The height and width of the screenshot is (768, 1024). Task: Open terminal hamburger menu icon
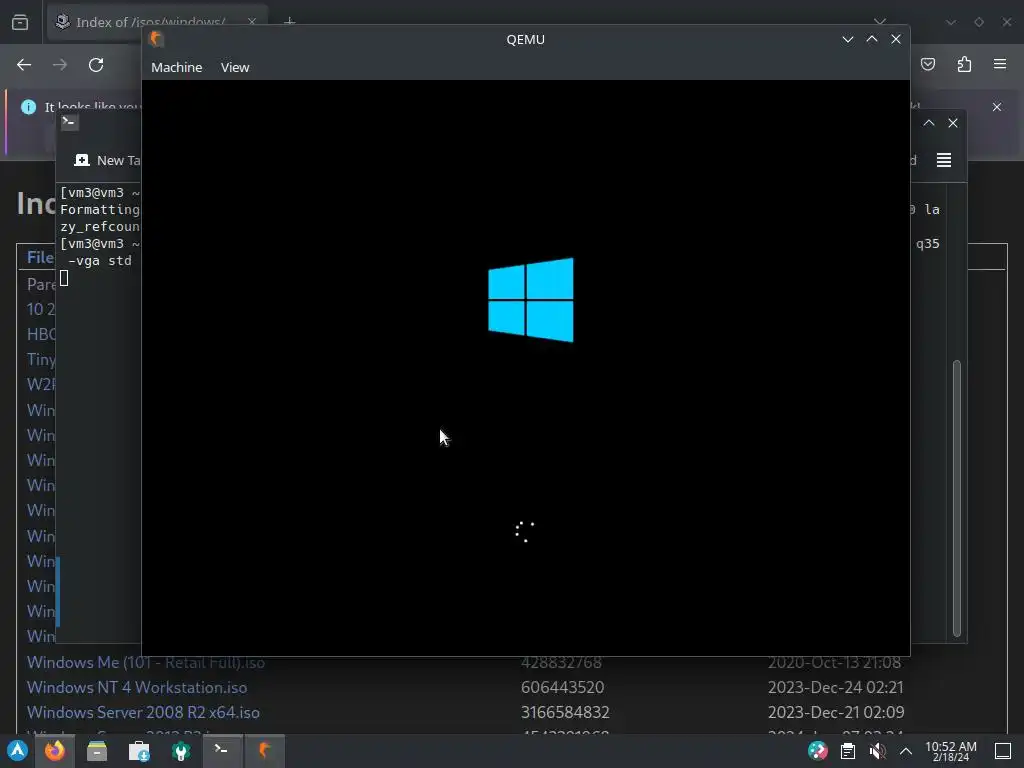coord(944,160)
